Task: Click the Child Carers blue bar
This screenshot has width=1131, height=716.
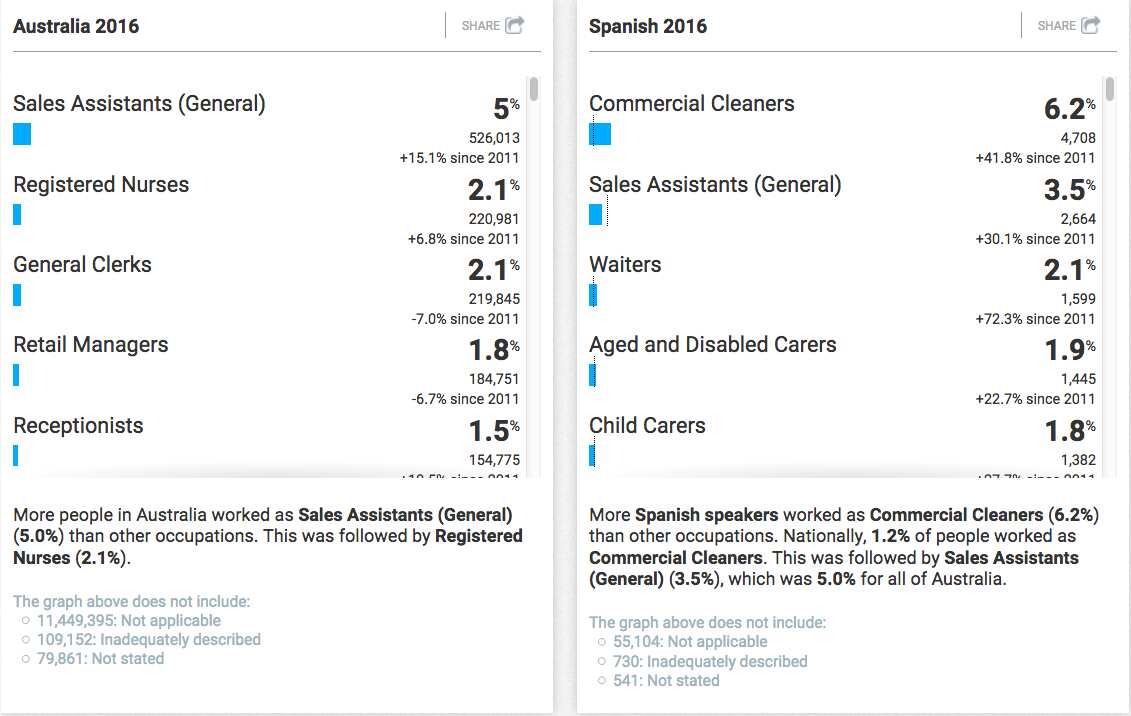Action: click(592, 456)
